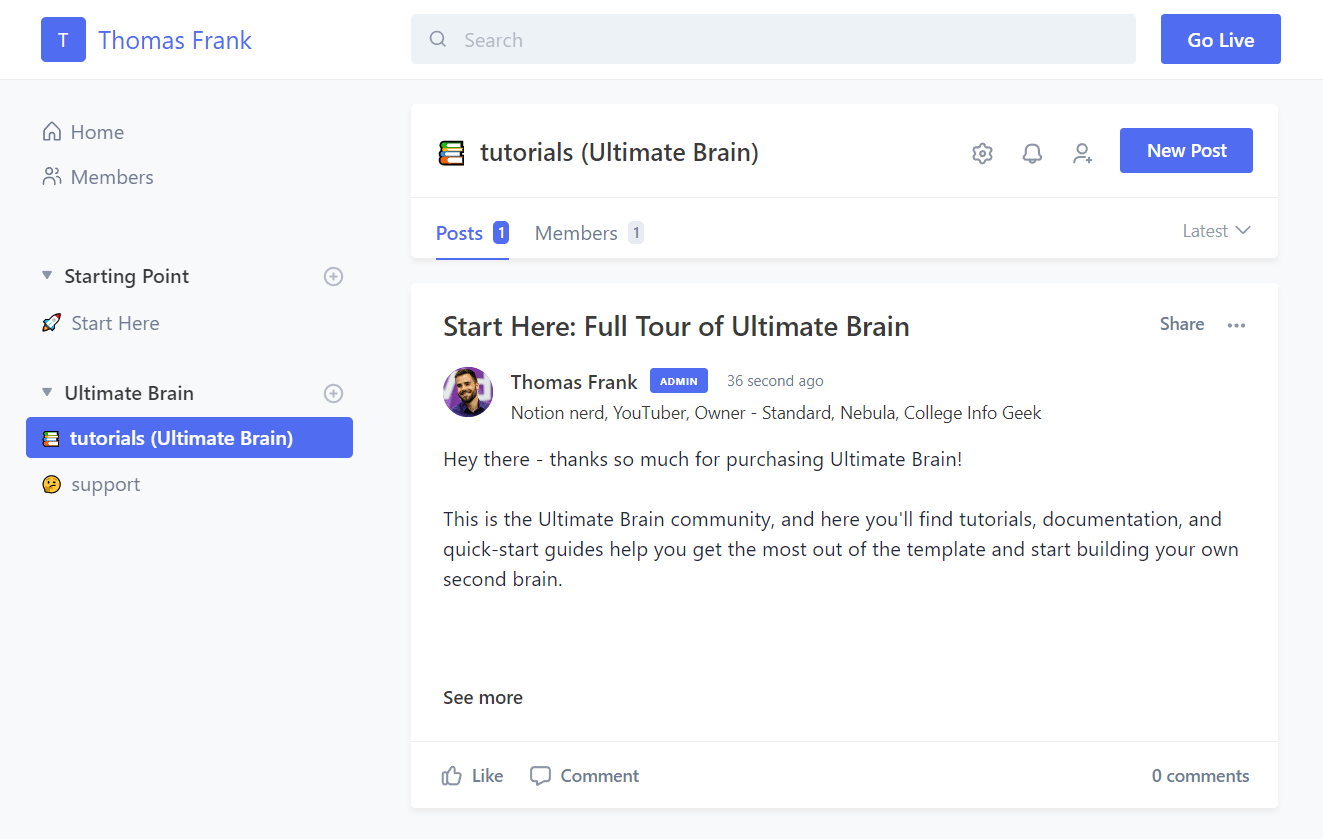Open the three-dot menu on the post

coord(1237,324)
